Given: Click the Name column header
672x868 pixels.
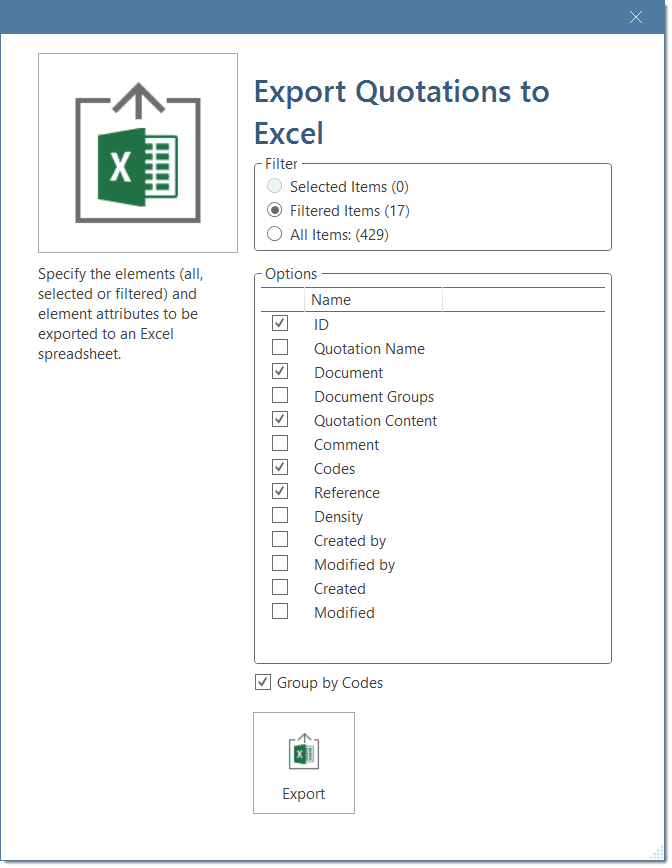Looking at the screenshot, I should pyautogui.click(x=373, y=299).
